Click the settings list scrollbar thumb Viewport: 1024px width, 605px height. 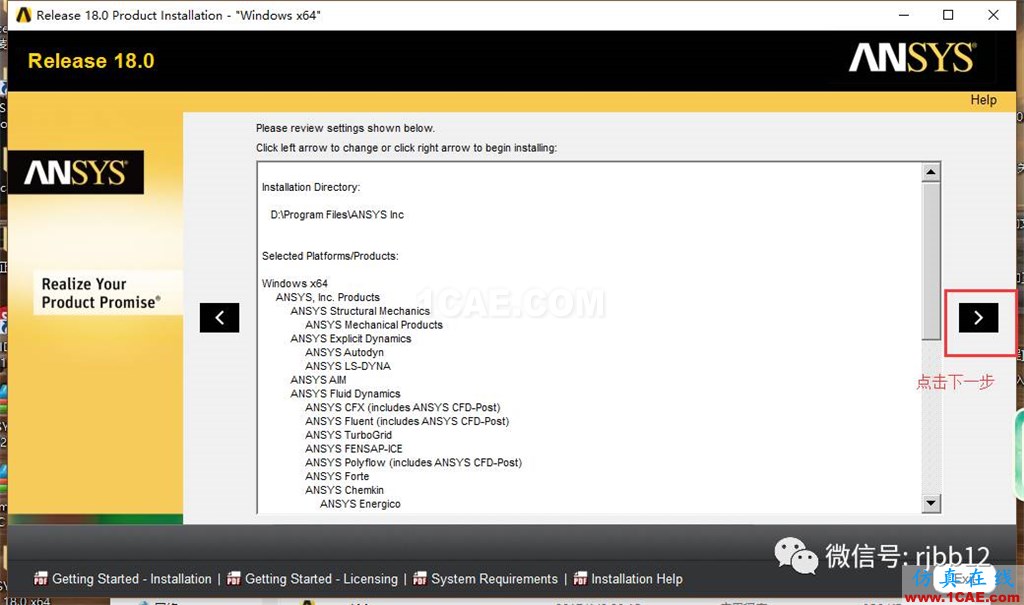(x=931, y=261)
